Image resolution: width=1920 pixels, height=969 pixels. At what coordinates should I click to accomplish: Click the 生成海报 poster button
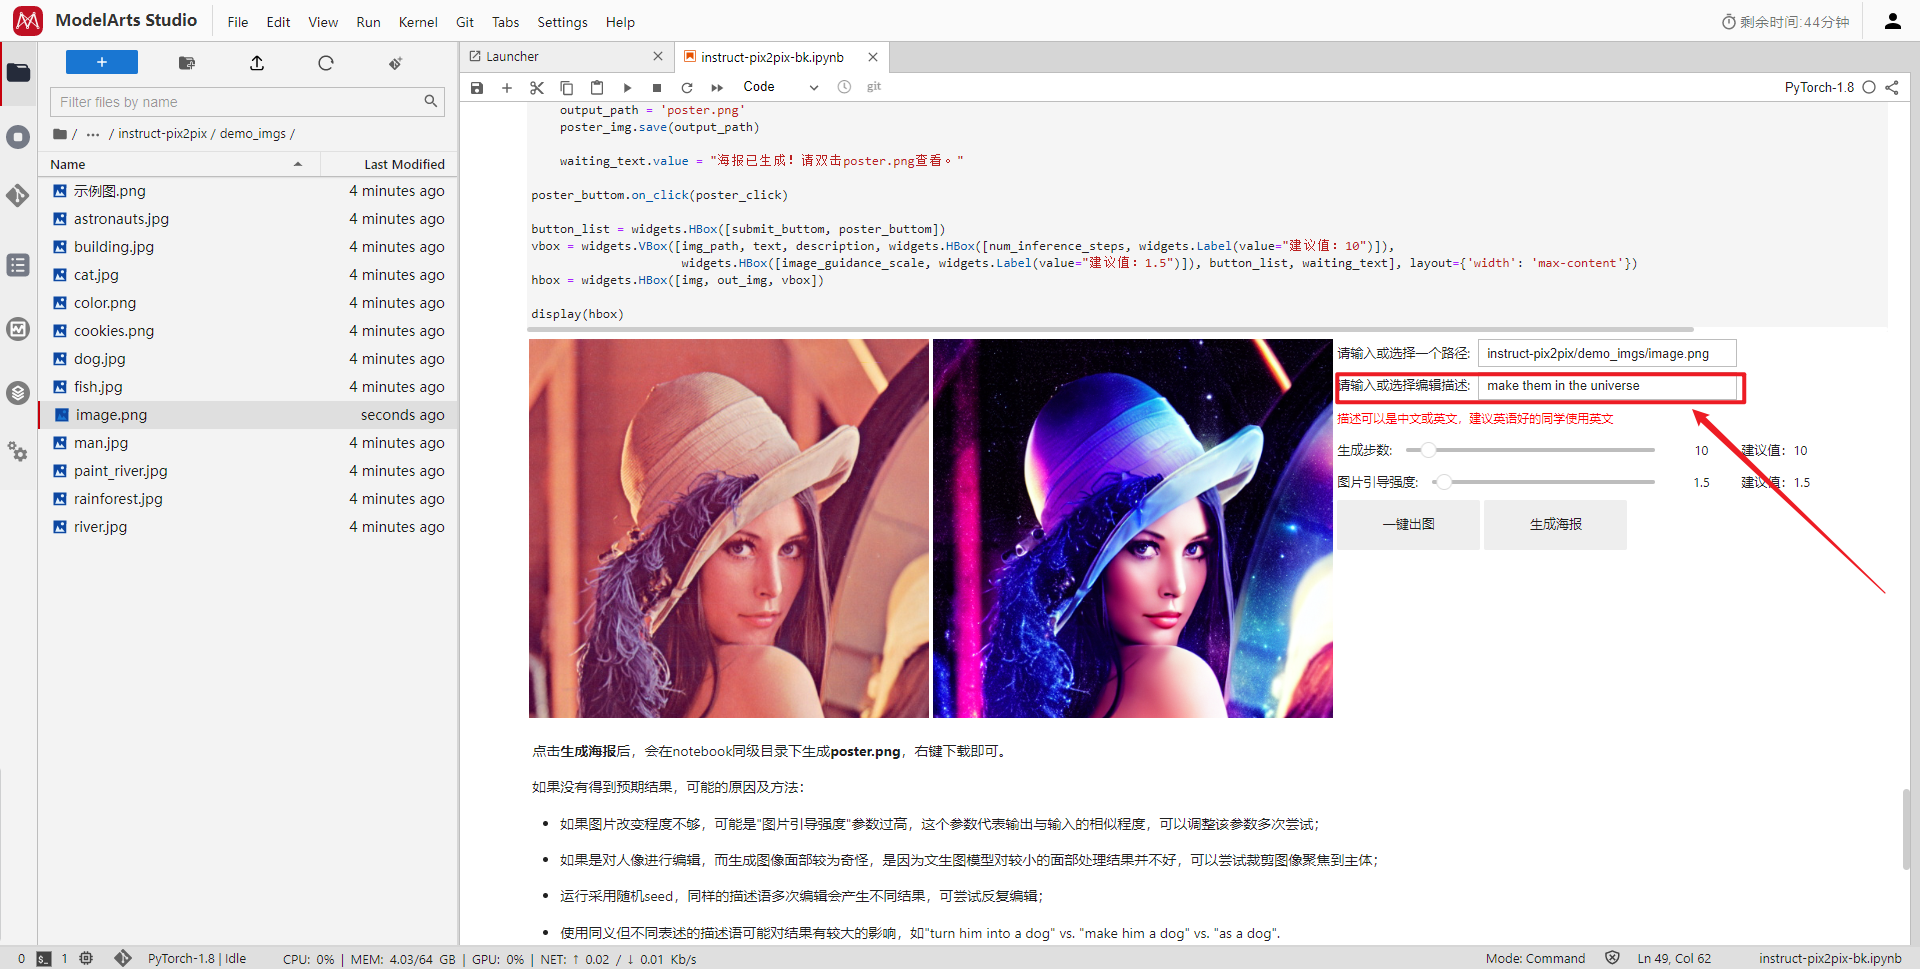pos(1555,525)
